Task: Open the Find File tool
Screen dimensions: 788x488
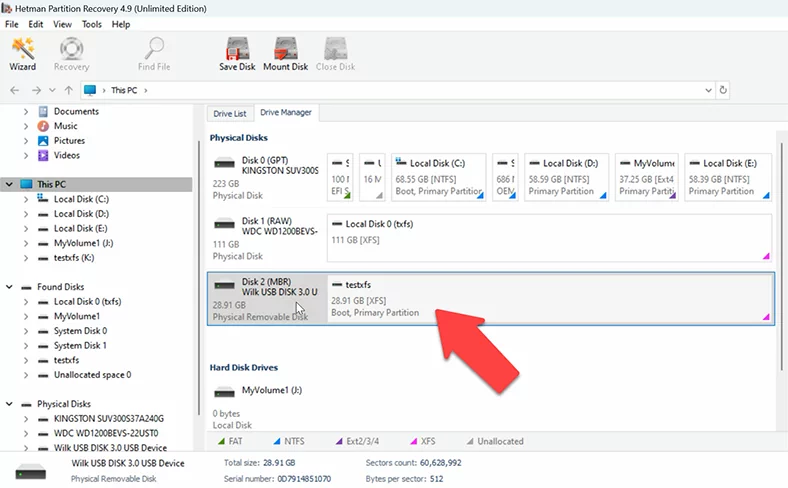Action: pyautogui.click(x=154, y=54)
